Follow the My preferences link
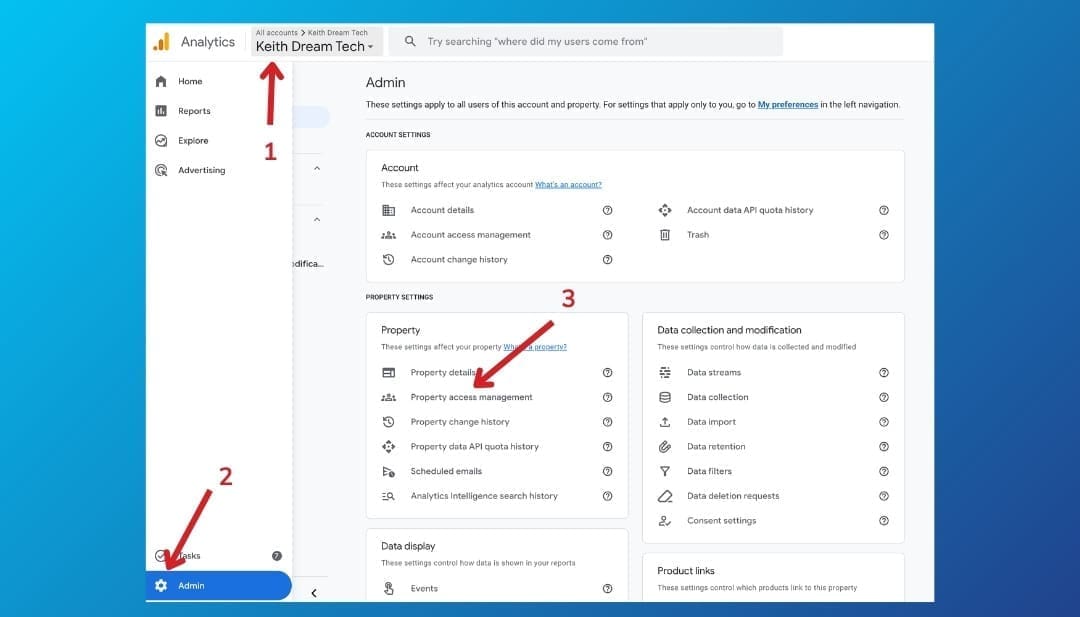1080x617 pixels. [x=788, y=105]
